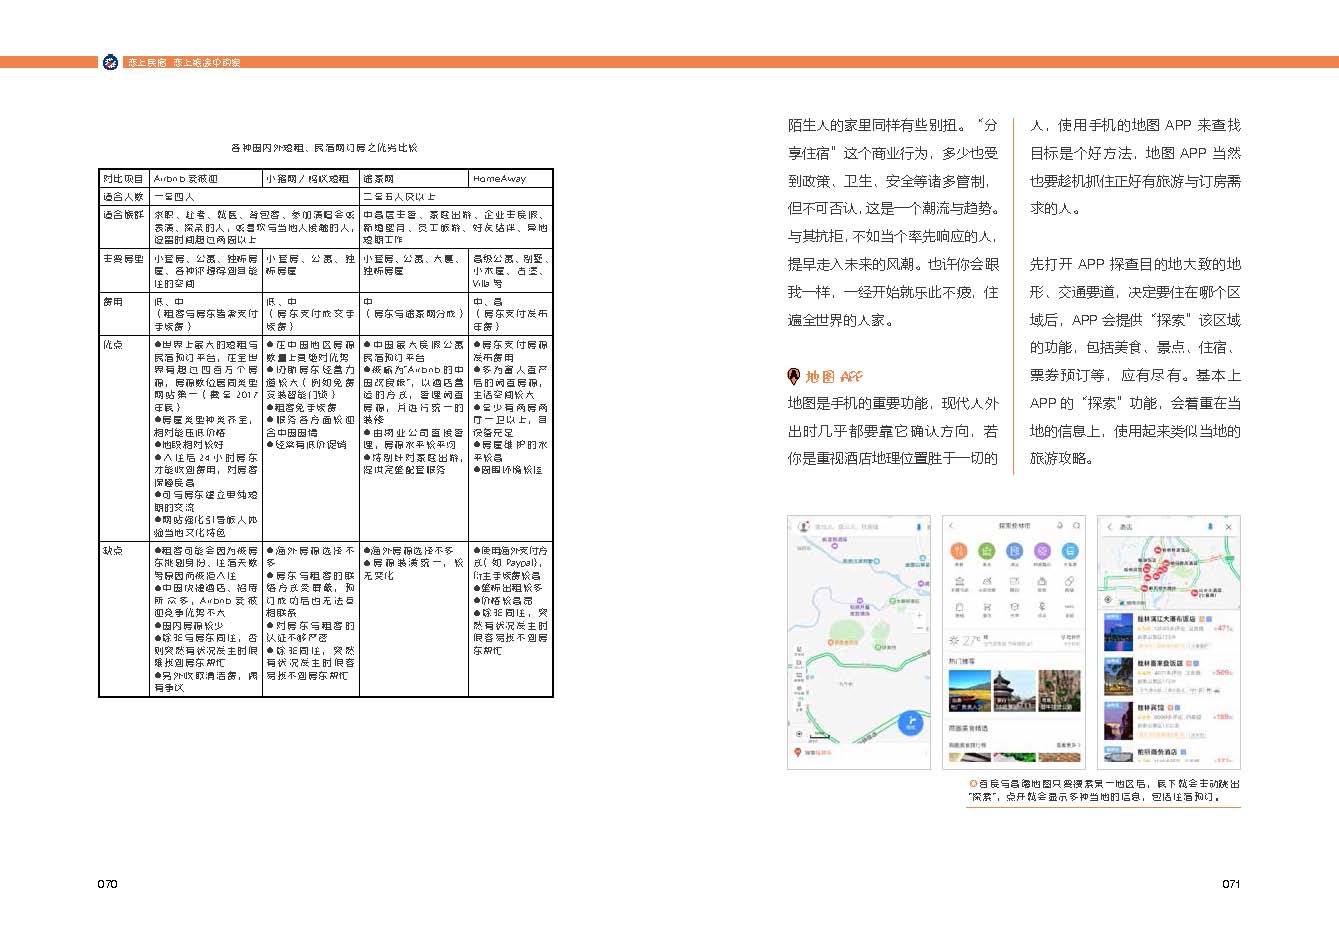Tap the locate-me target on hotel map

point(1108,600)
